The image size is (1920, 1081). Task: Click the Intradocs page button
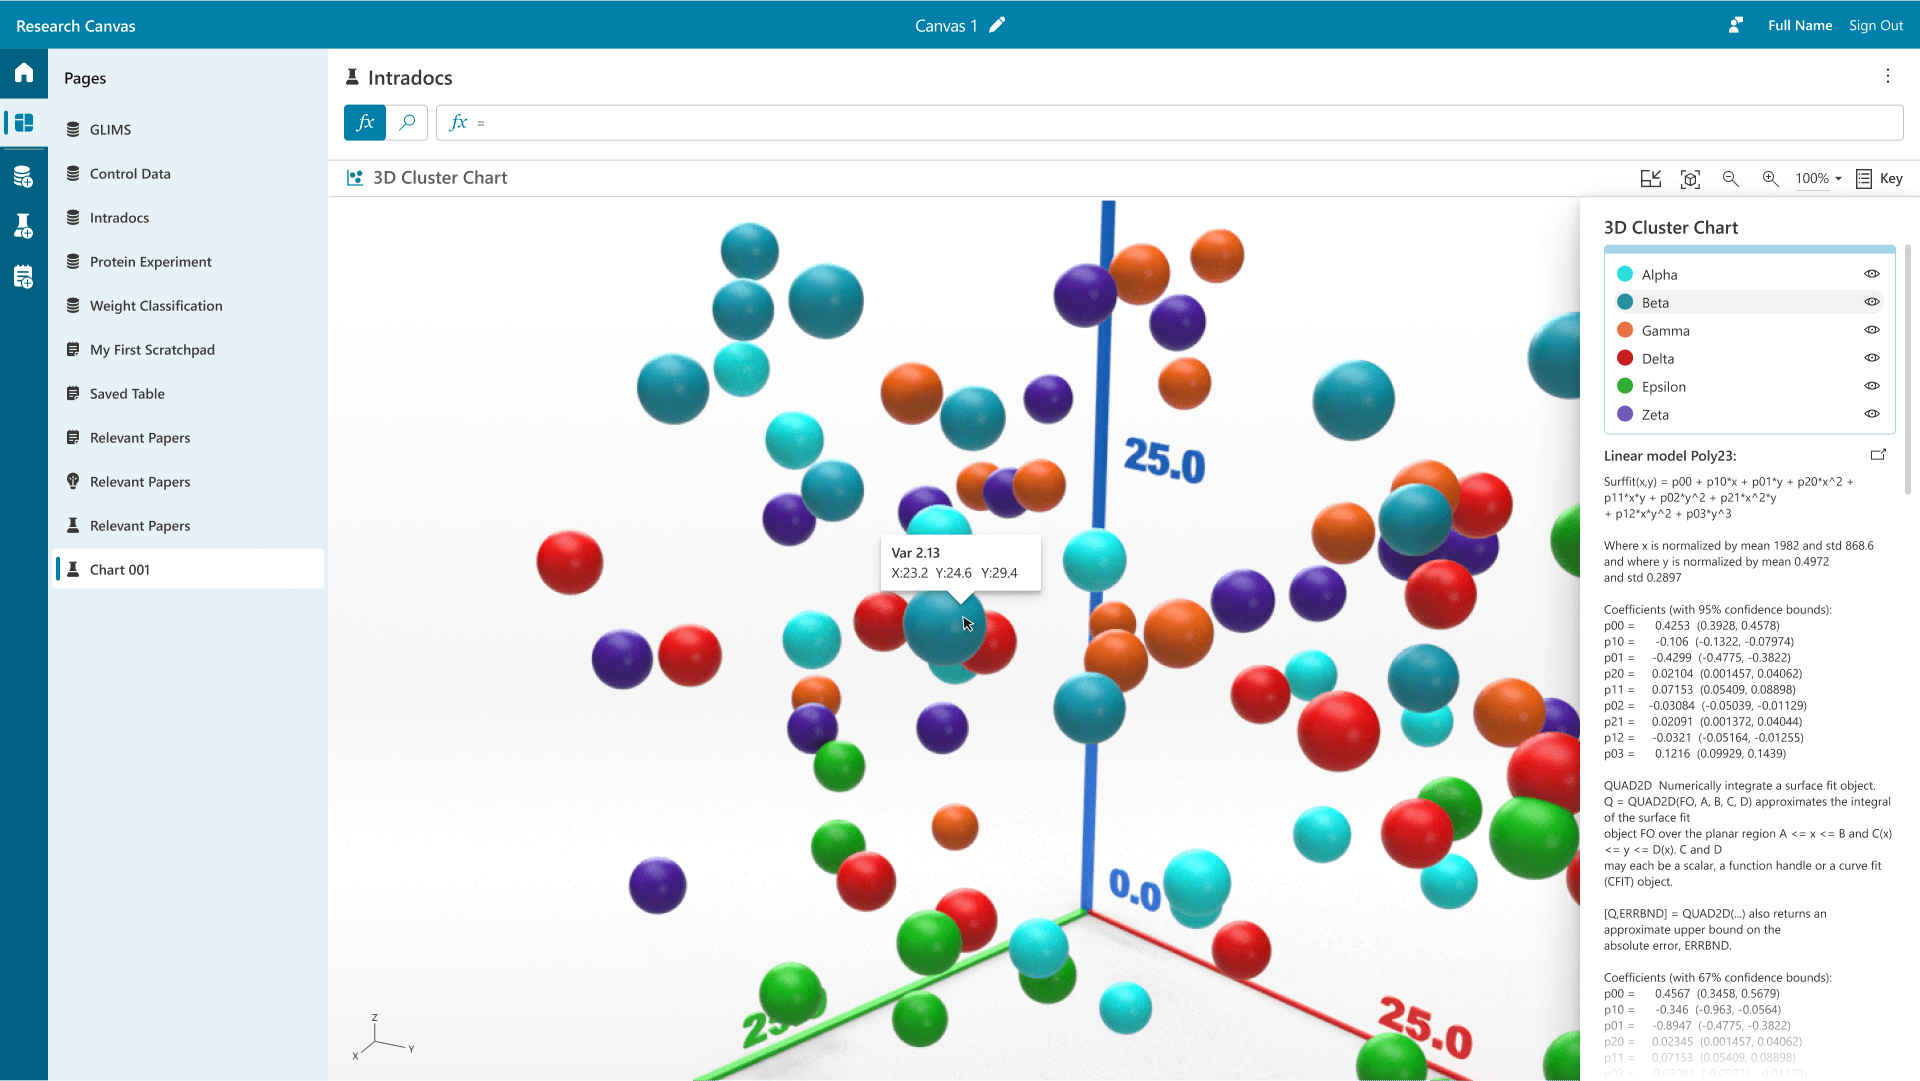(120, 216)
